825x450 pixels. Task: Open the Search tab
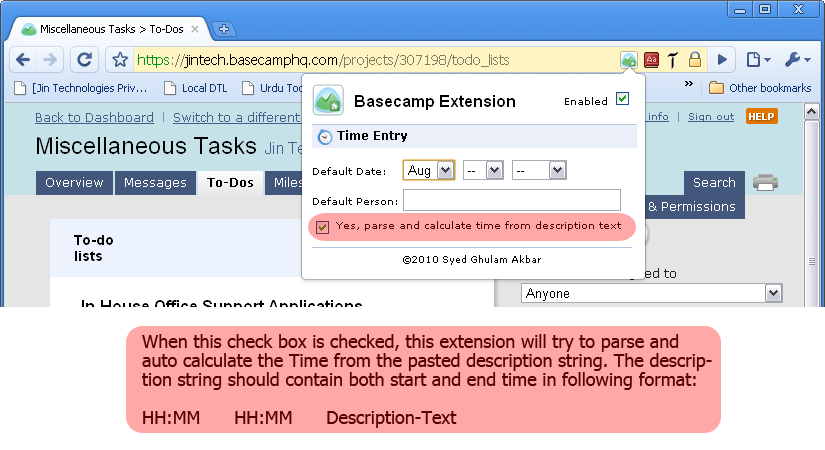714,183
